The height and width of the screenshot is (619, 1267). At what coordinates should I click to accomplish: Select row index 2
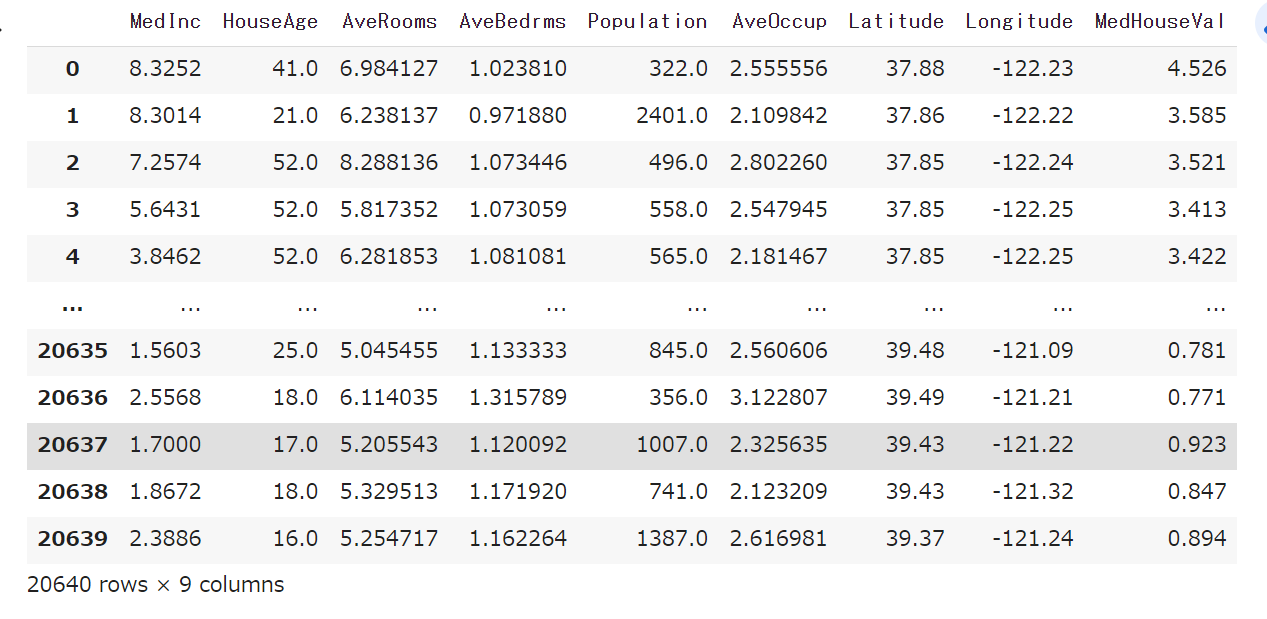click(72, 163)
